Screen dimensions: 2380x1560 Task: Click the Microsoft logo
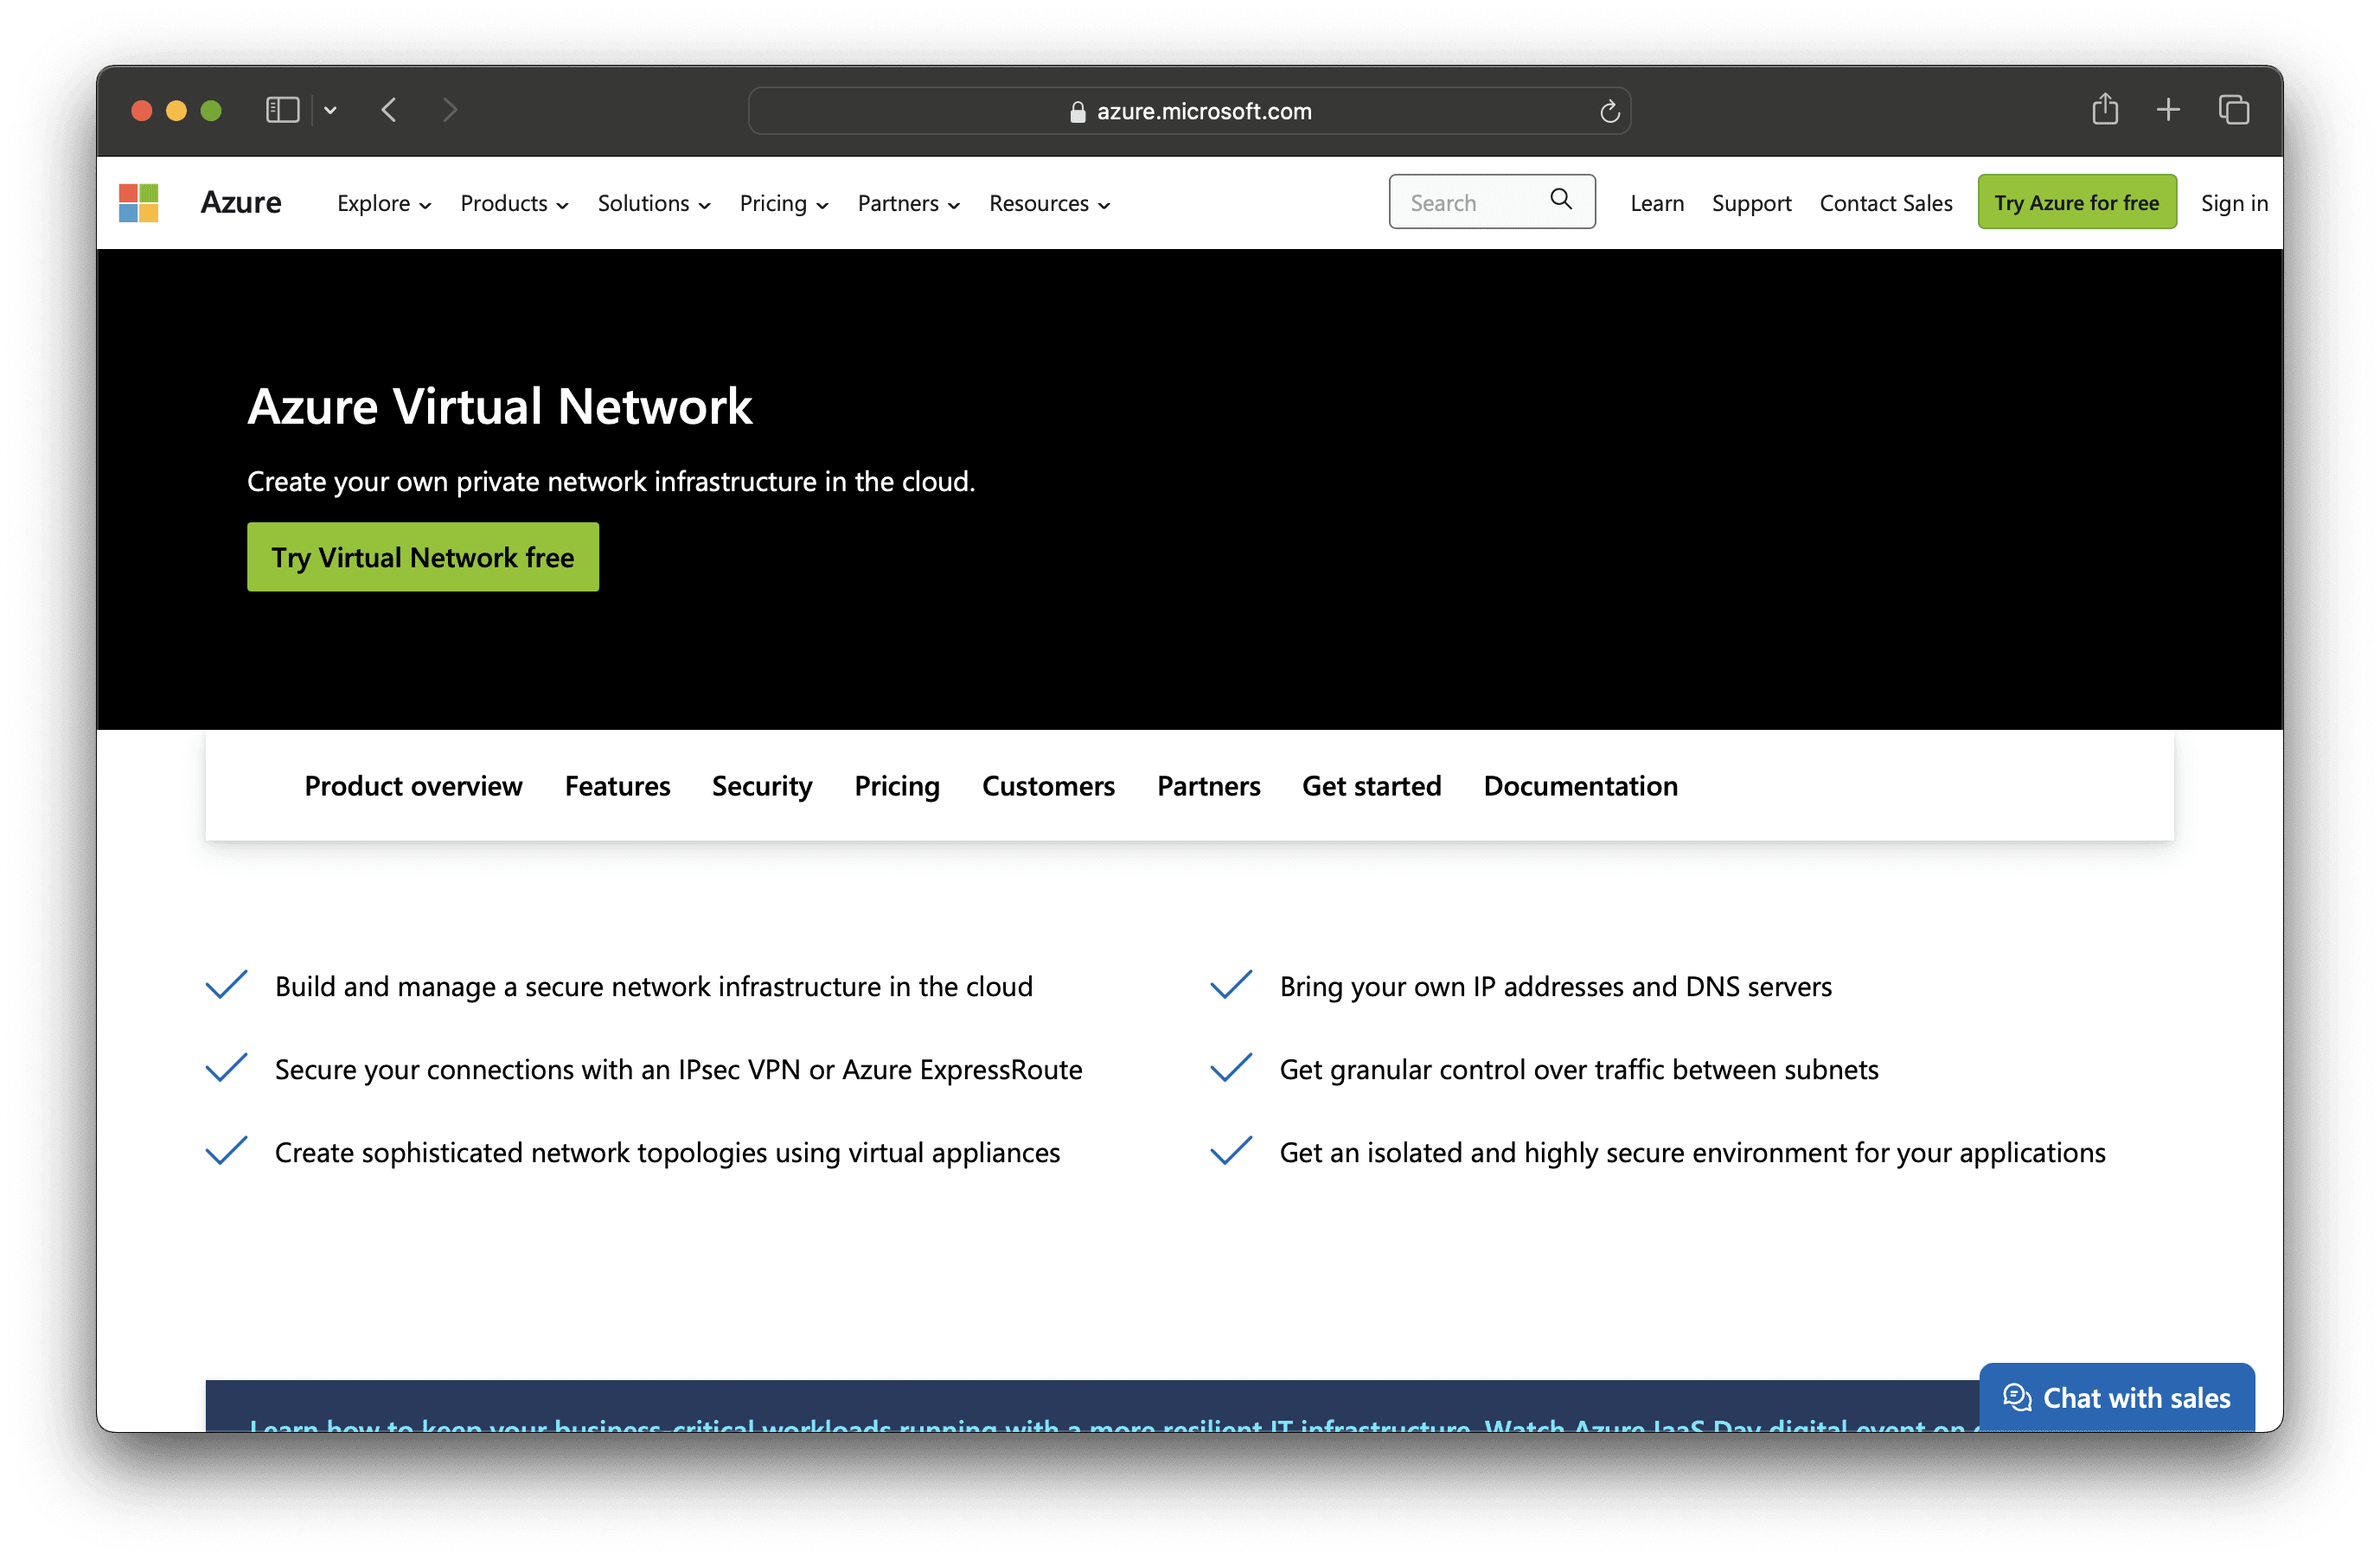(138, 203)
